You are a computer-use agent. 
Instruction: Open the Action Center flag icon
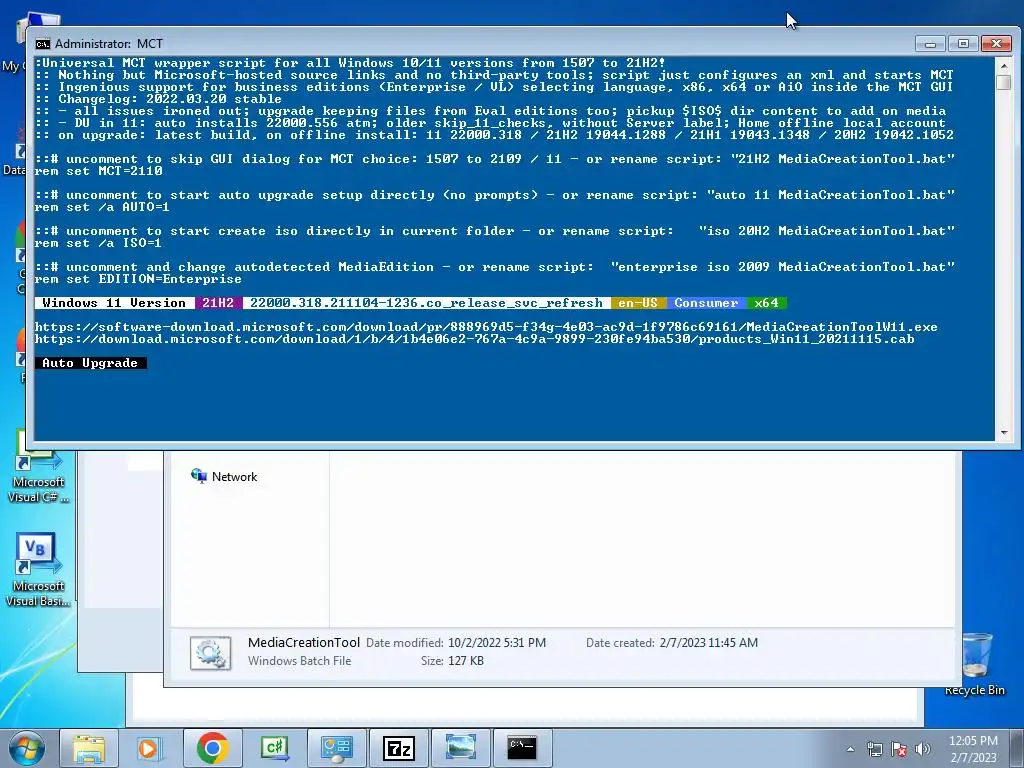click(899, 749)
